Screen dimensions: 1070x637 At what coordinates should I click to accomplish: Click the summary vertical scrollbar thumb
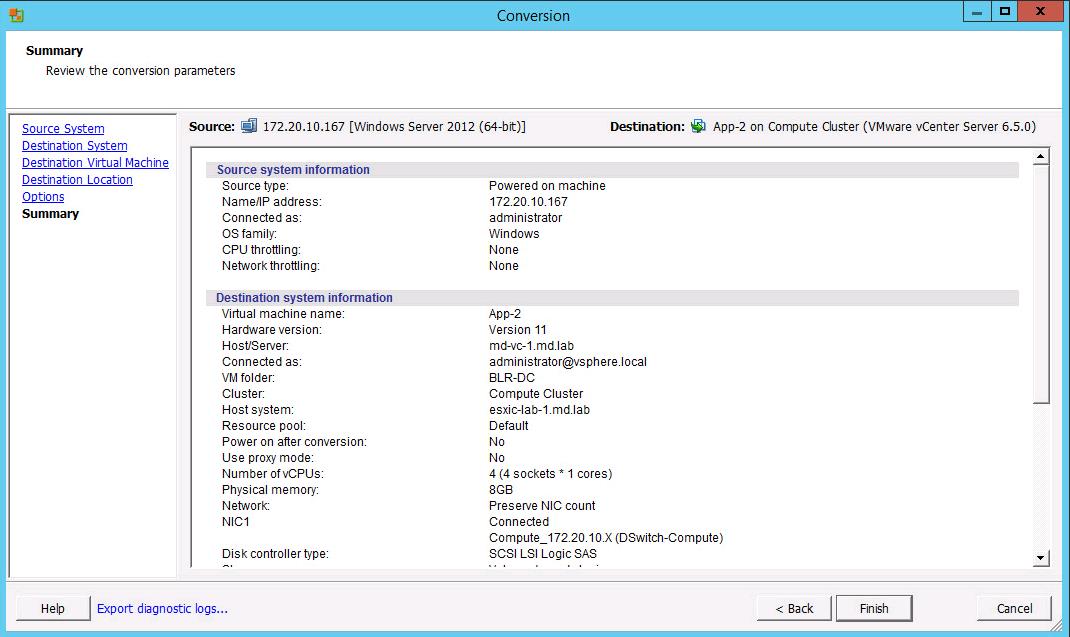click(1041, 284)
